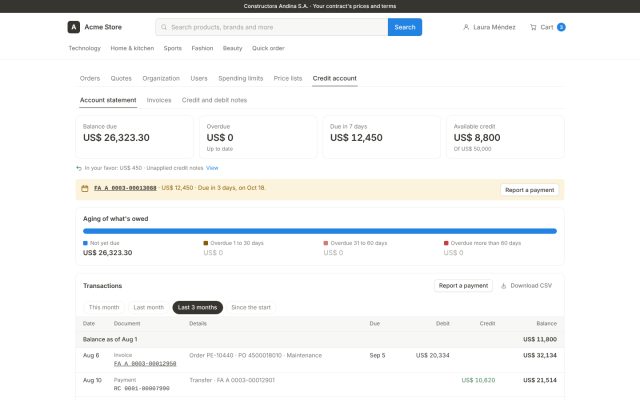The height and width of the screenshot is (400, 640).
Task: Click the Overdue US$ 0 card
Action: point(258,137)
